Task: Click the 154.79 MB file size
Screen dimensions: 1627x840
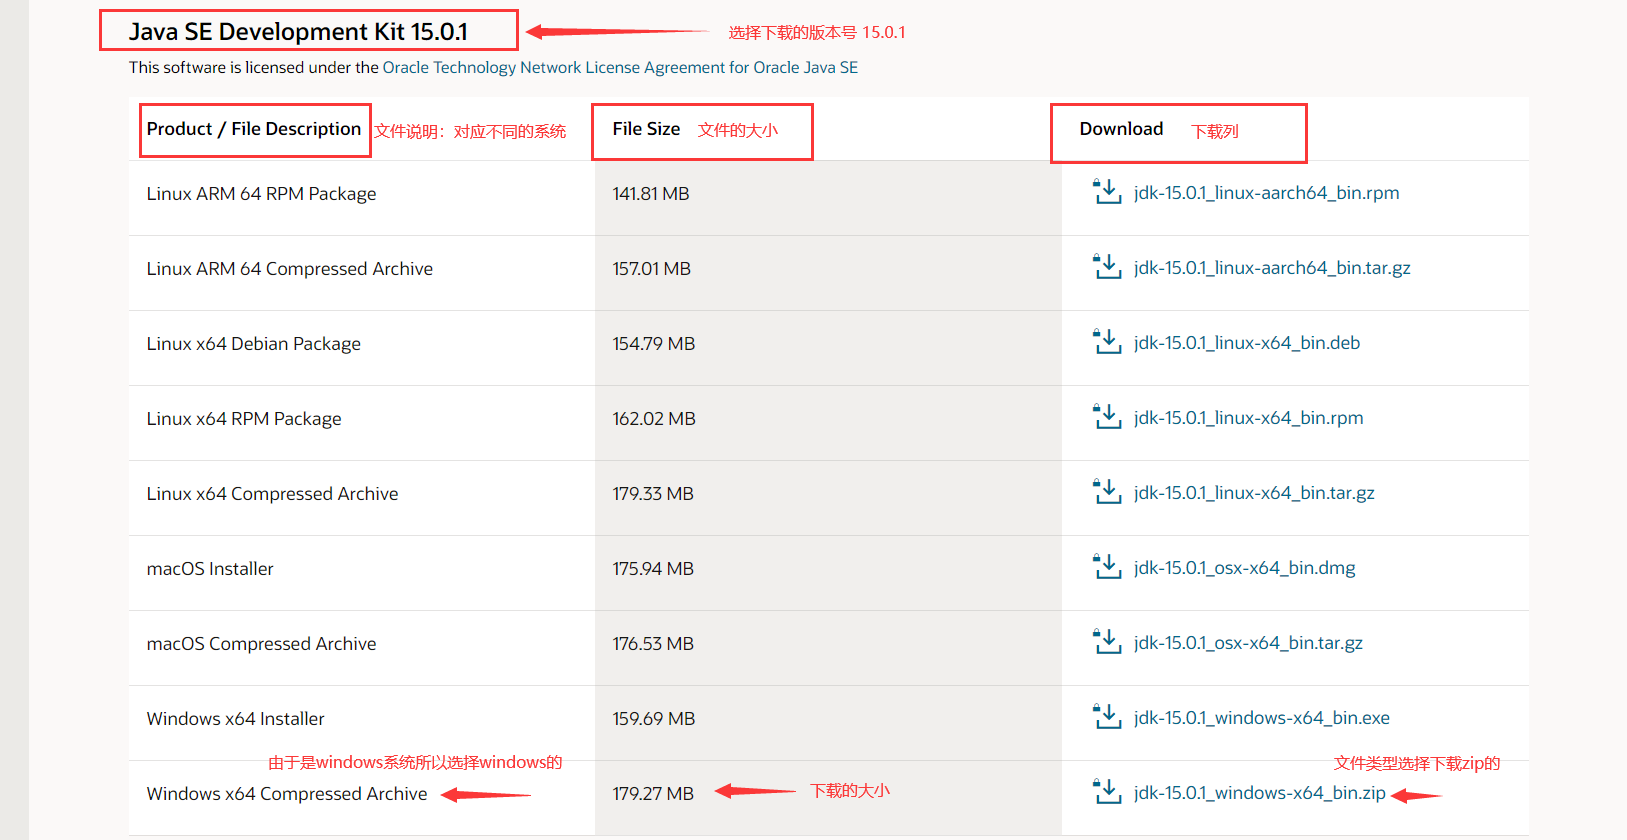Action: [654, 344]
